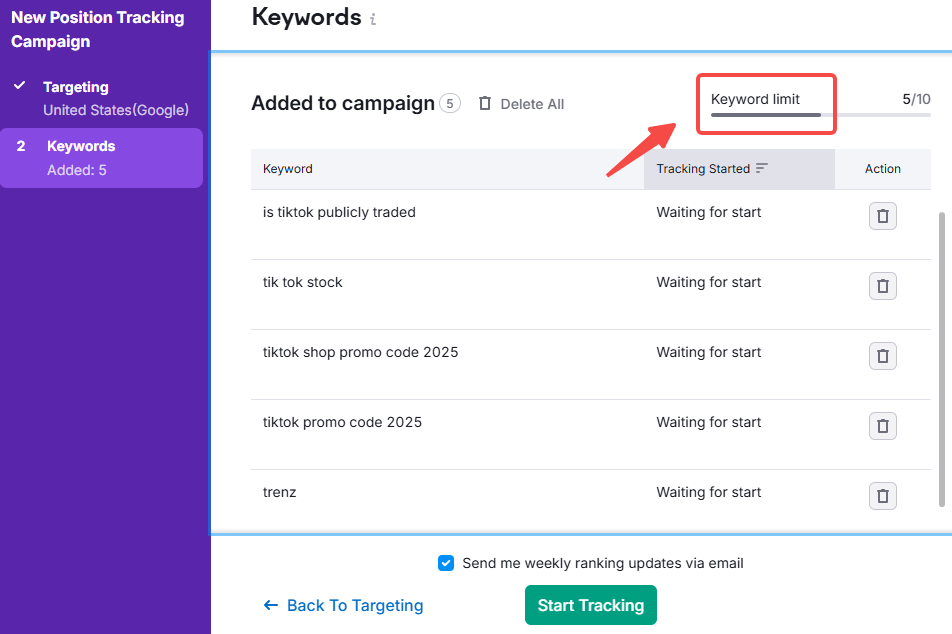
Task: Uncheck weekly ranking updates email checkbox
Action: [446, 563]
